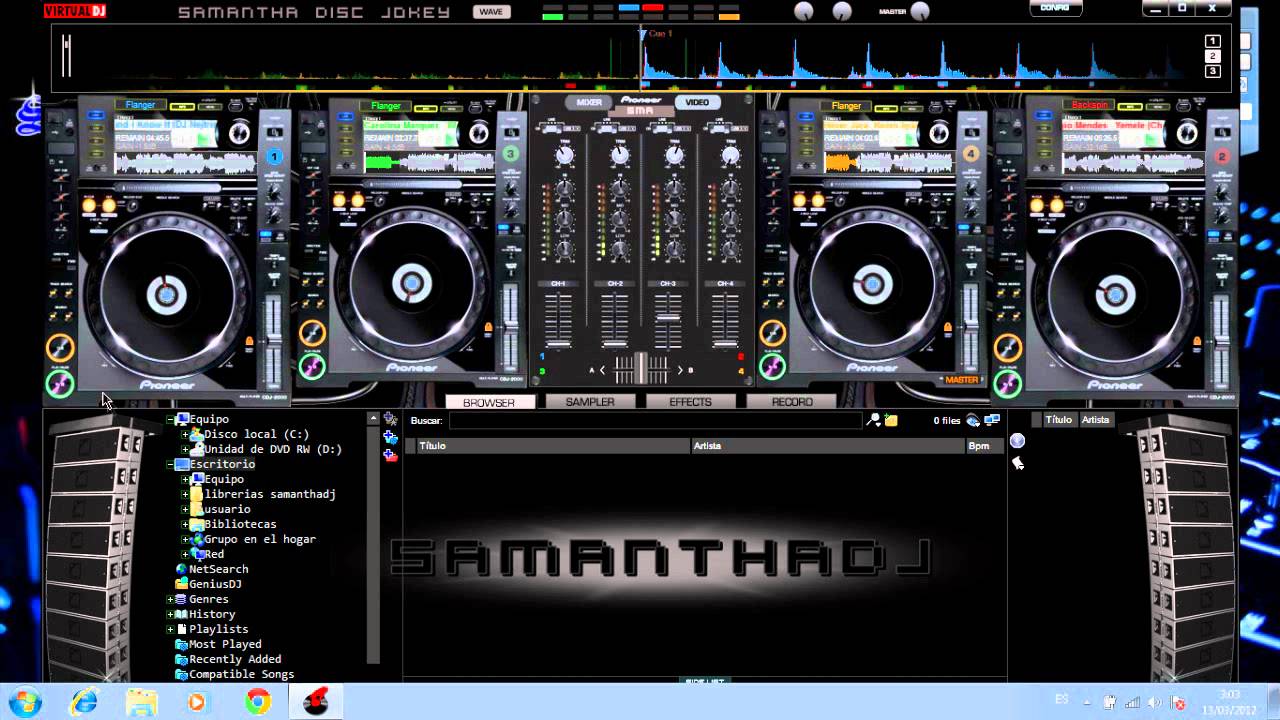
Task: Select the blue deck 1 number indicator
Action: [x=274, y=157]
